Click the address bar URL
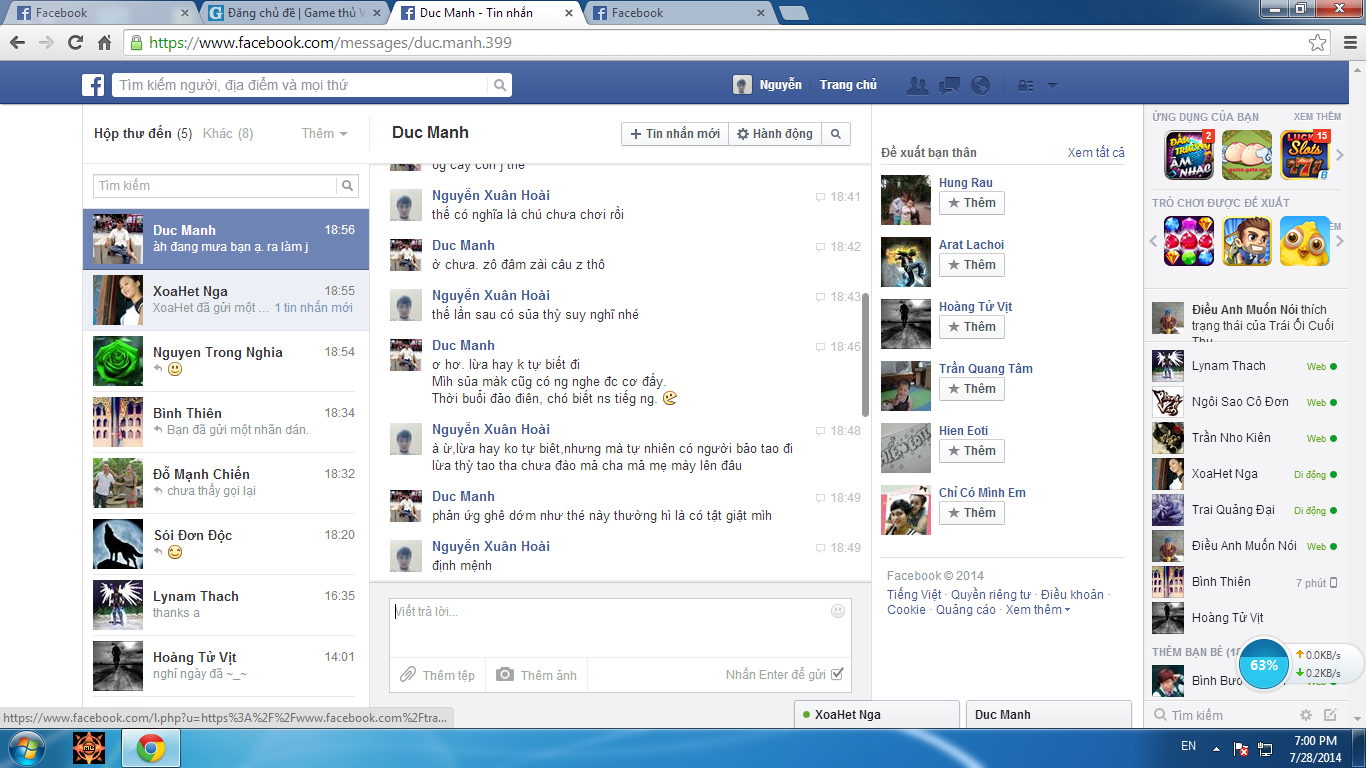This screenshot has height=768, width=1366. coord(331,43)
